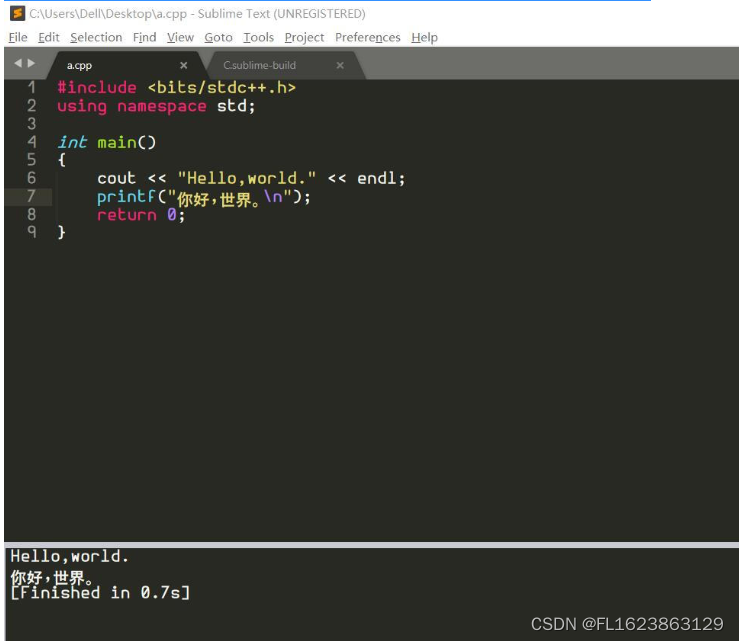Open the File menu
Viewport: 739px width, 641px height.
tap(18, 37)
